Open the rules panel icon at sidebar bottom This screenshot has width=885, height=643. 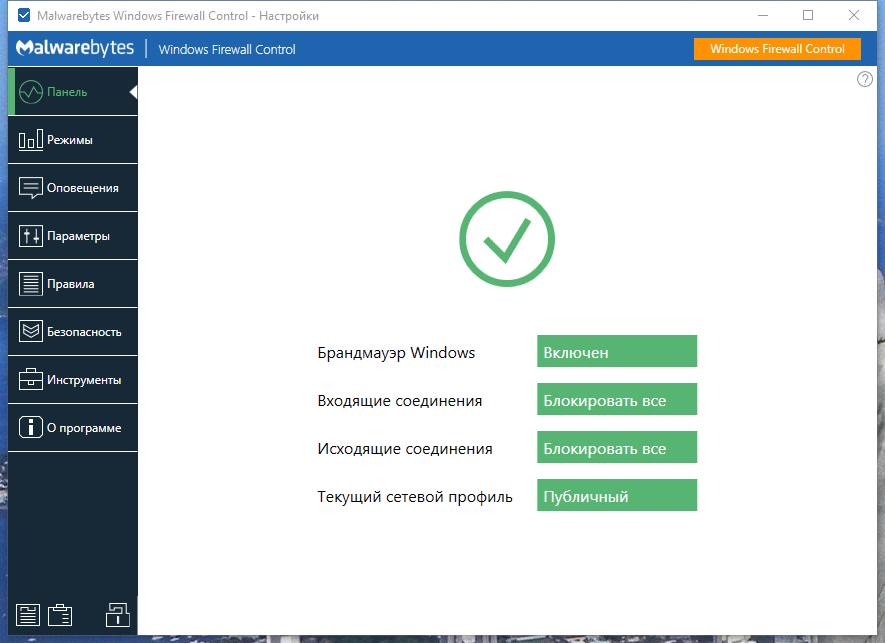point(28,615)
